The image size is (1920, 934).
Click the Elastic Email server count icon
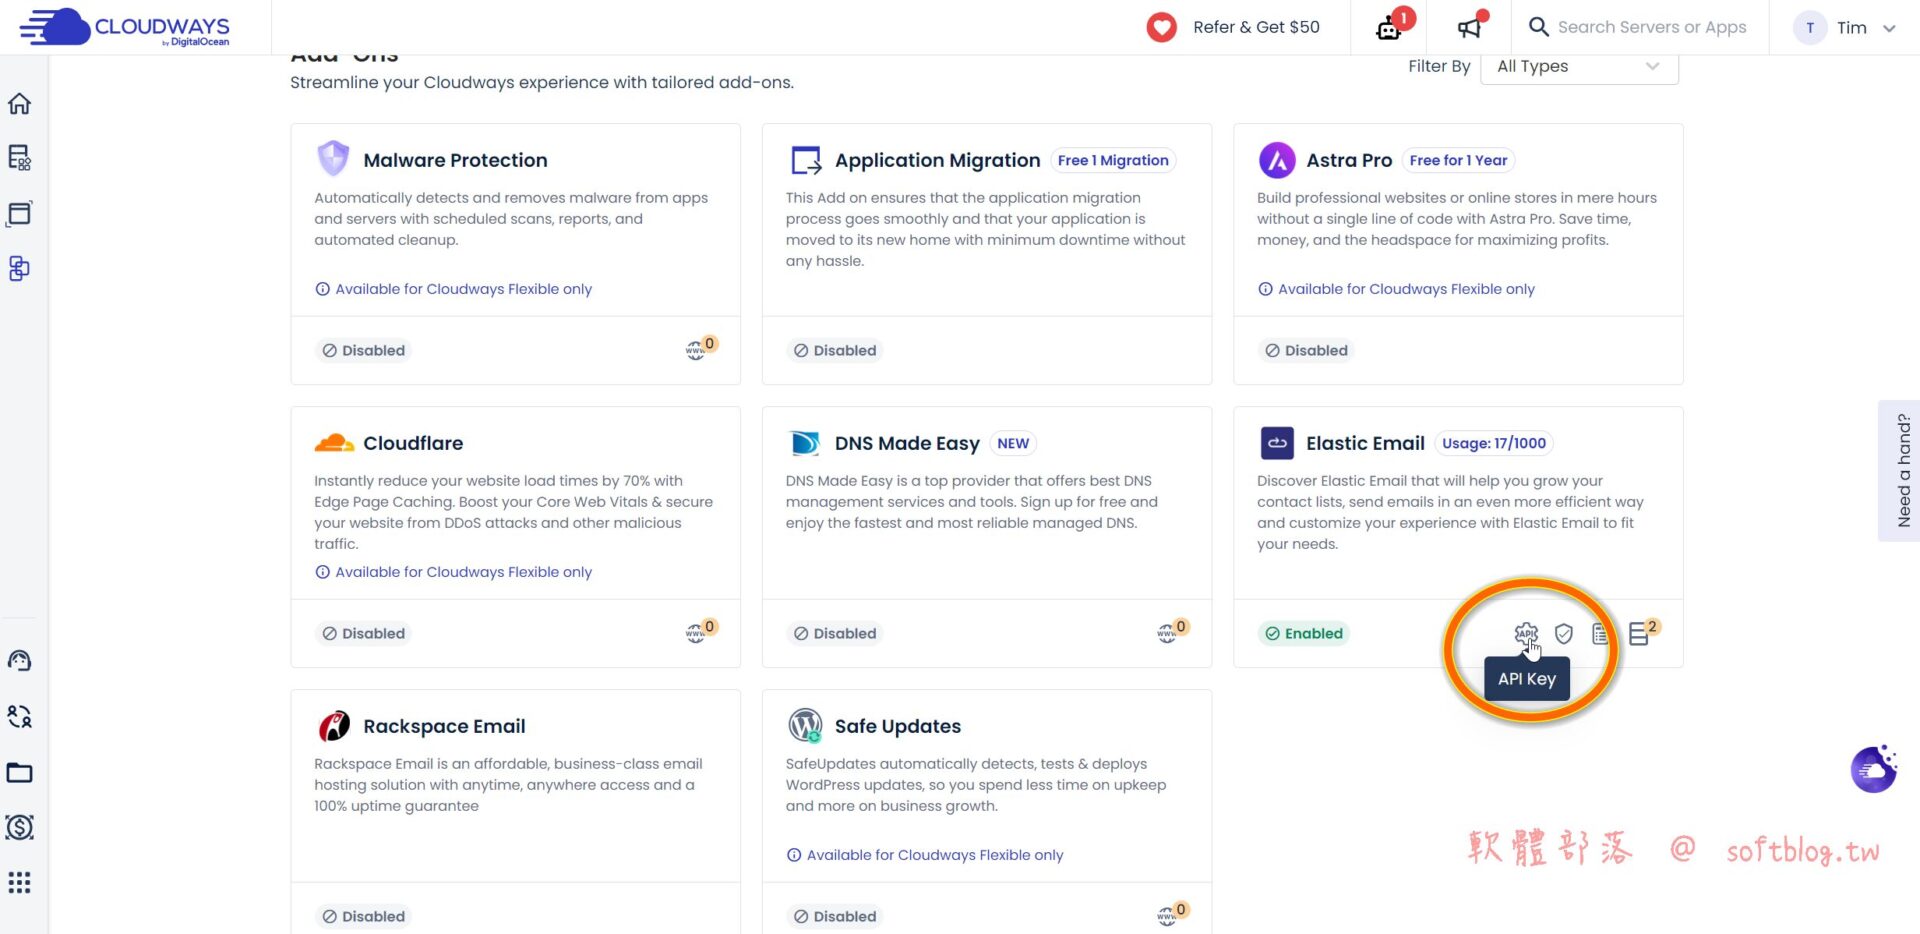[1639, 634]
